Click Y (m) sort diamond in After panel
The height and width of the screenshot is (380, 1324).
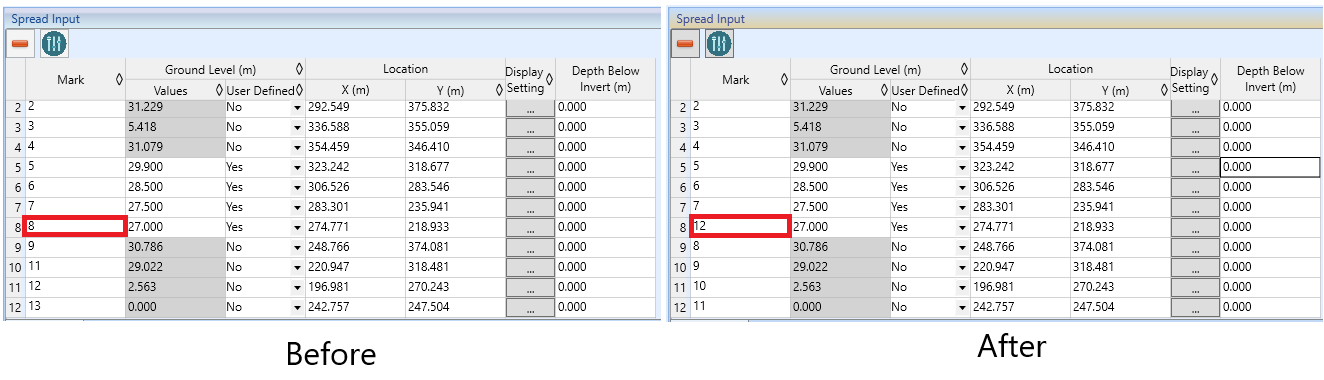point(1164,90)
